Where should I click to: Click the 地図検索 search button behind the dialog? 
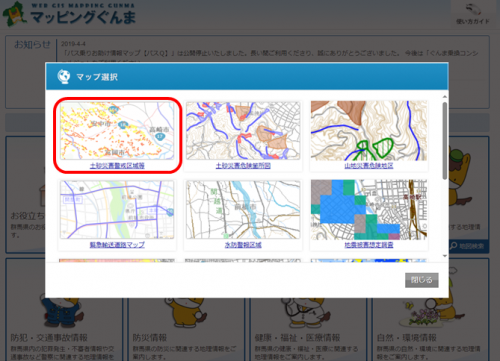point(468,246)
